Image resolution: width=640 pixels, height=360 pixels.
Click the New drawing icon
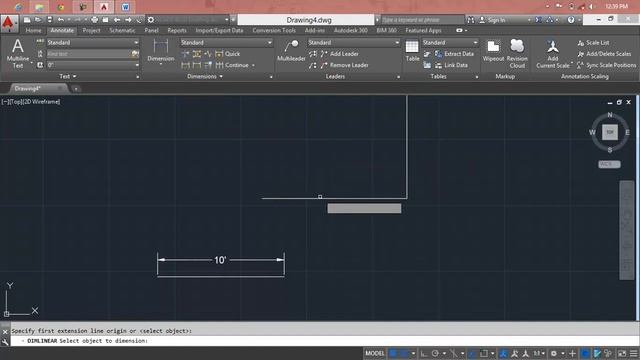(27, 20)
